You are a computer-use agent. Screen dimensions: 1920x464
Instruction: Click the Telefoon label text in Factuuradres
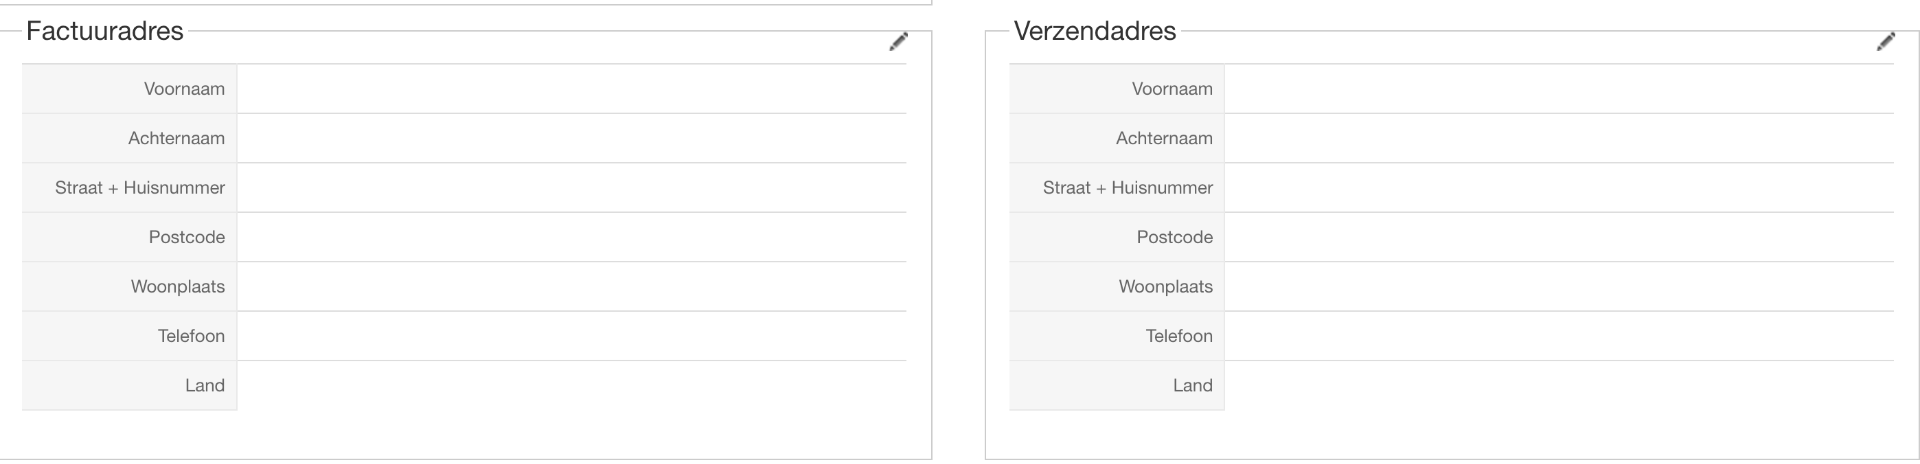(x=191, y=336)
